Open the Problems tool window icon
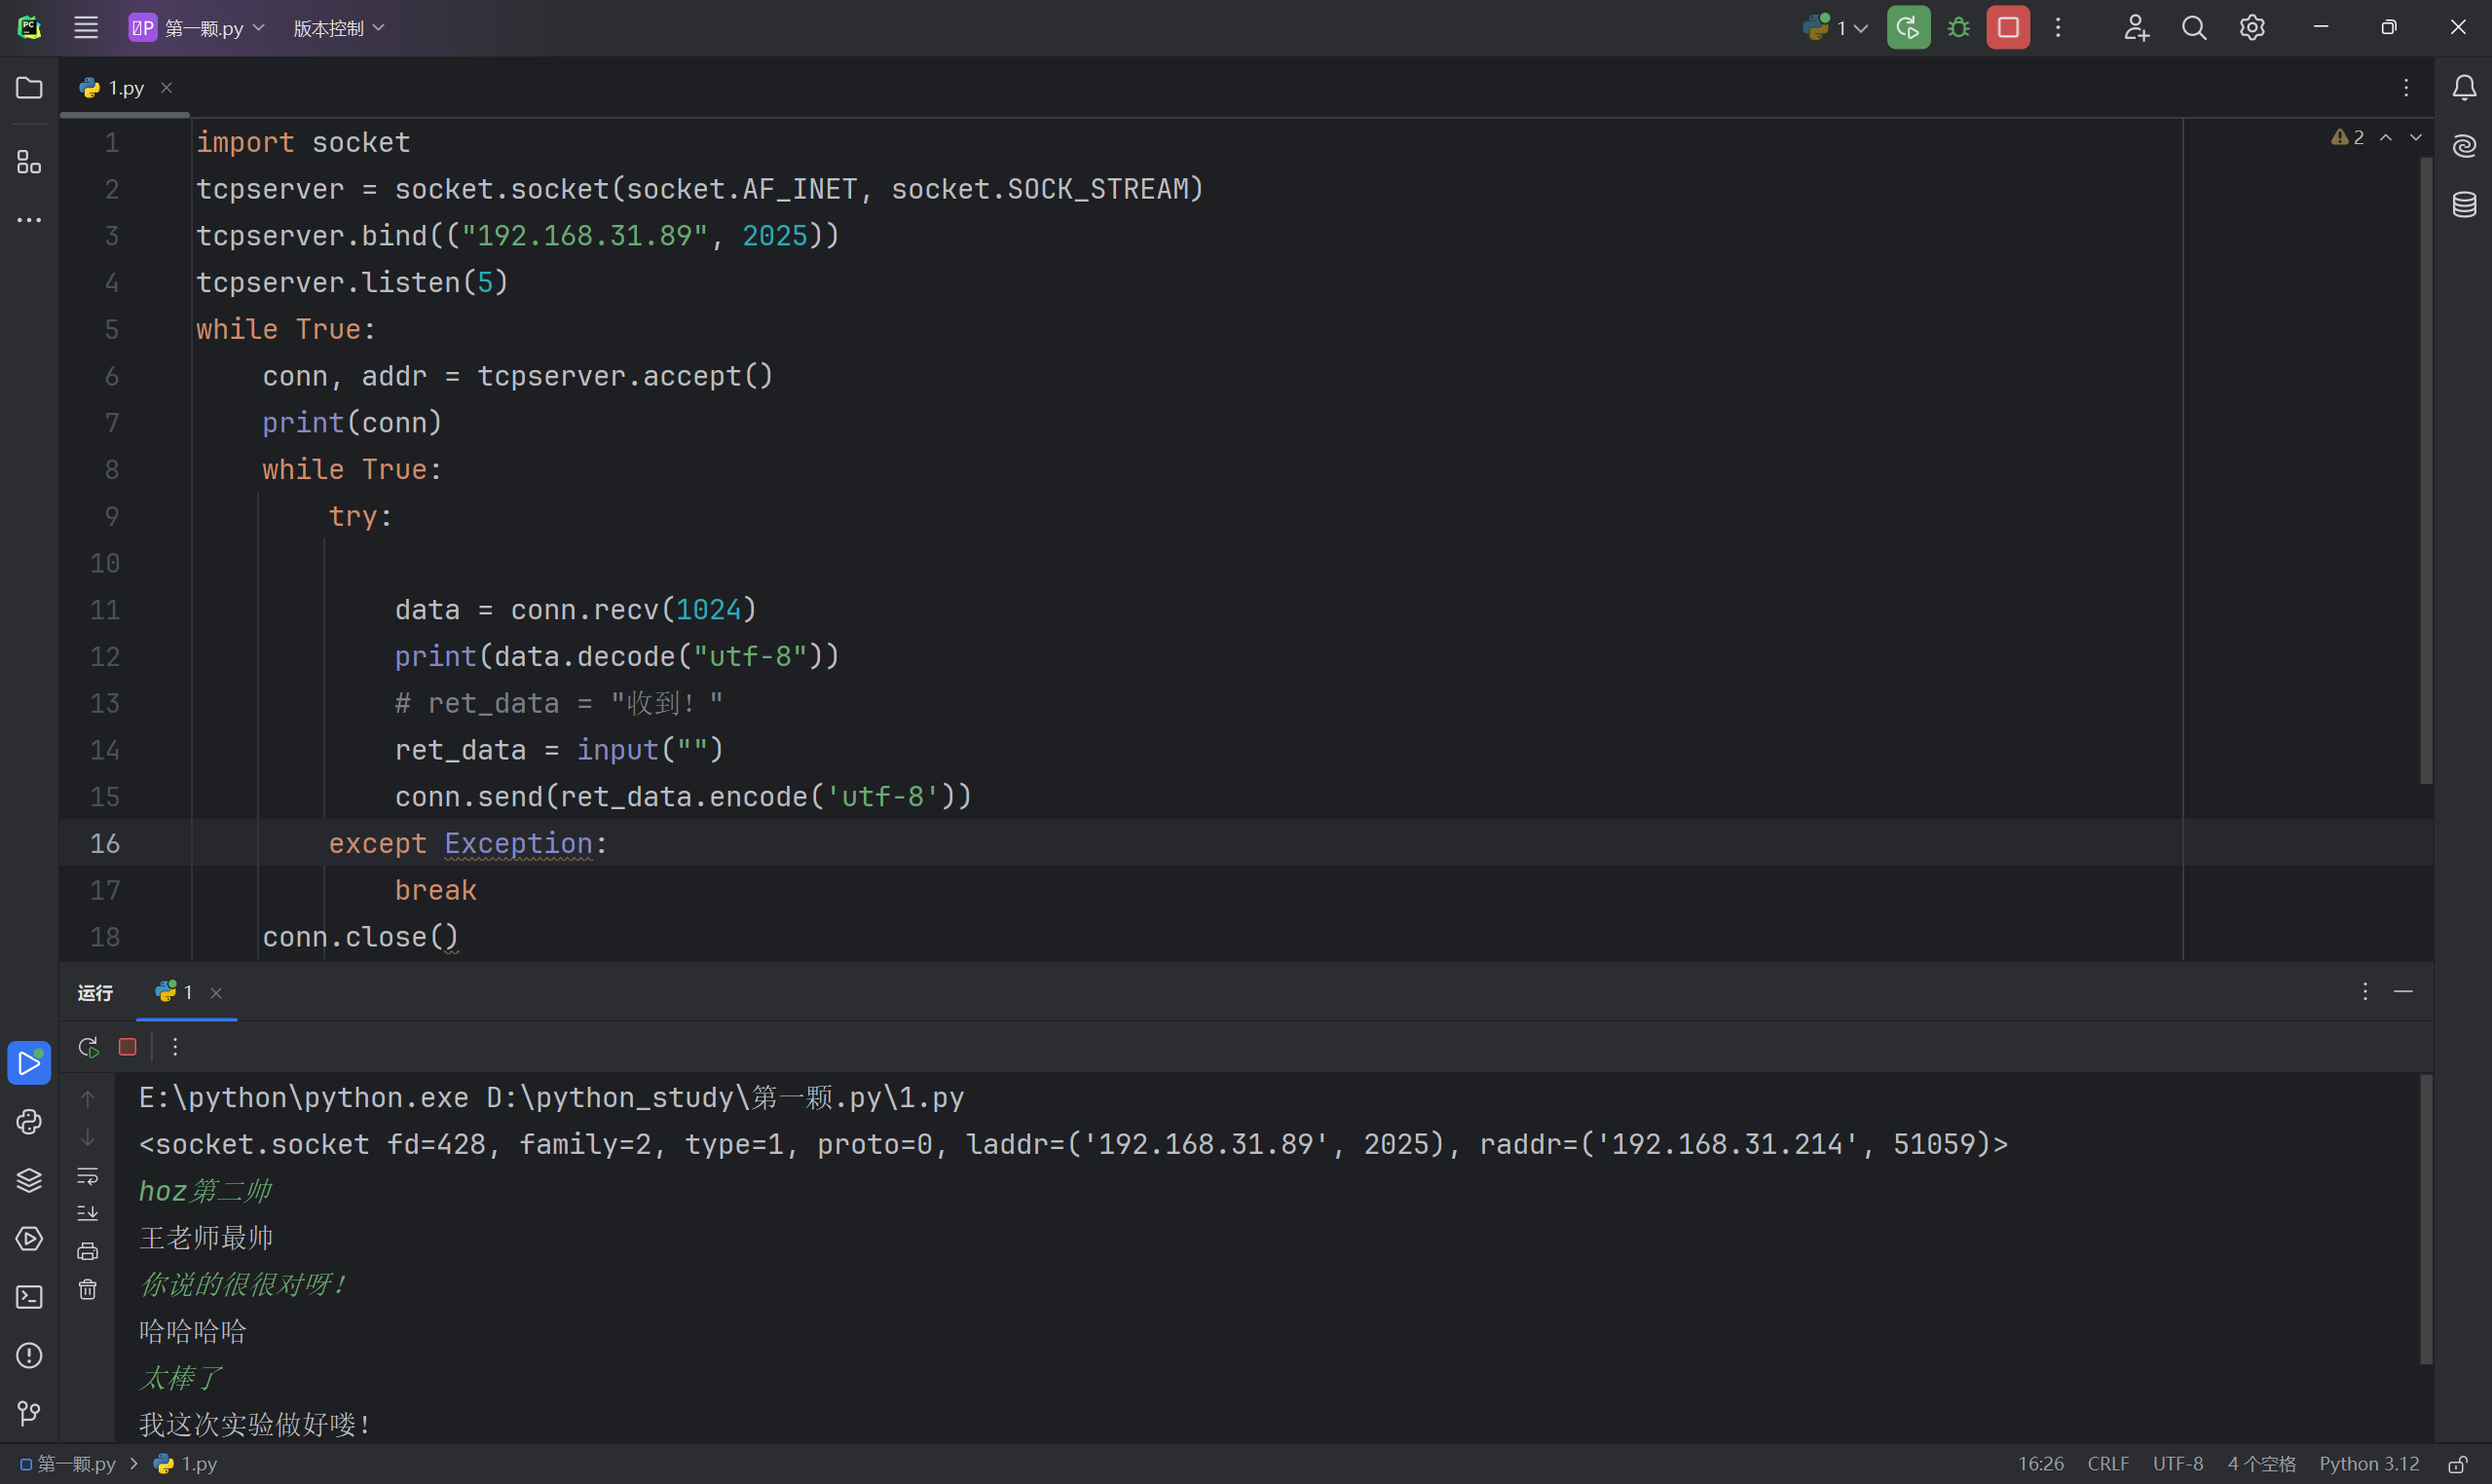Image resolution: width=2492 pixels, height=1484 pixels. coord(29,1355)
